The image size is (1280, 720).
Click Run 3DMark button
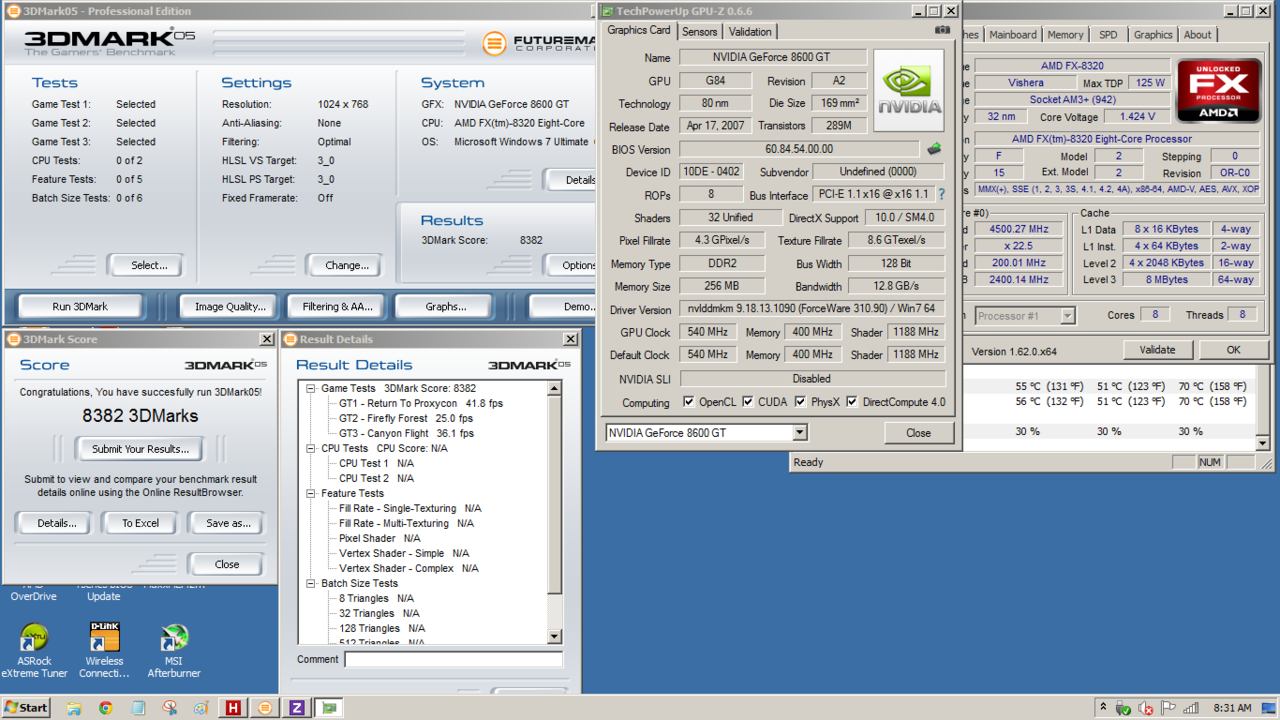pos(79,306)
